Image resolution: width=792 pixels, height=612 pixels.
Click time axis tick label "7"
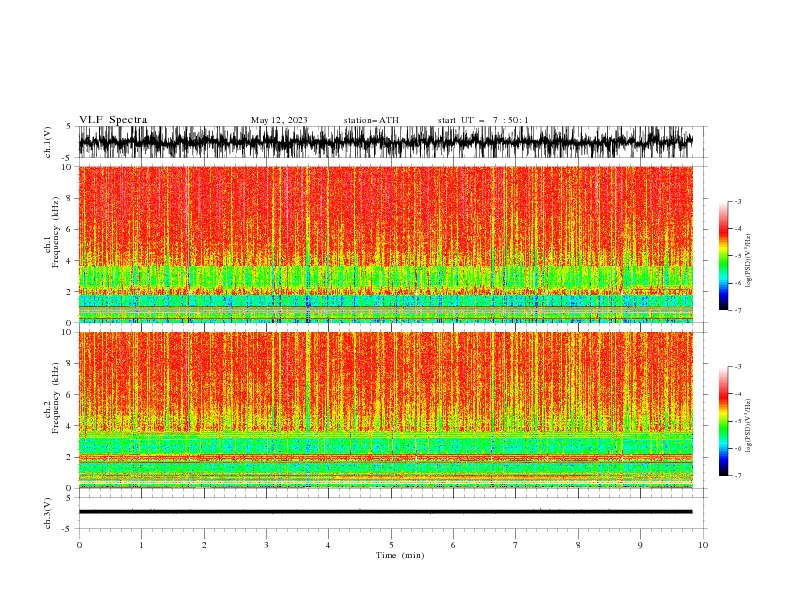point(516,545)
